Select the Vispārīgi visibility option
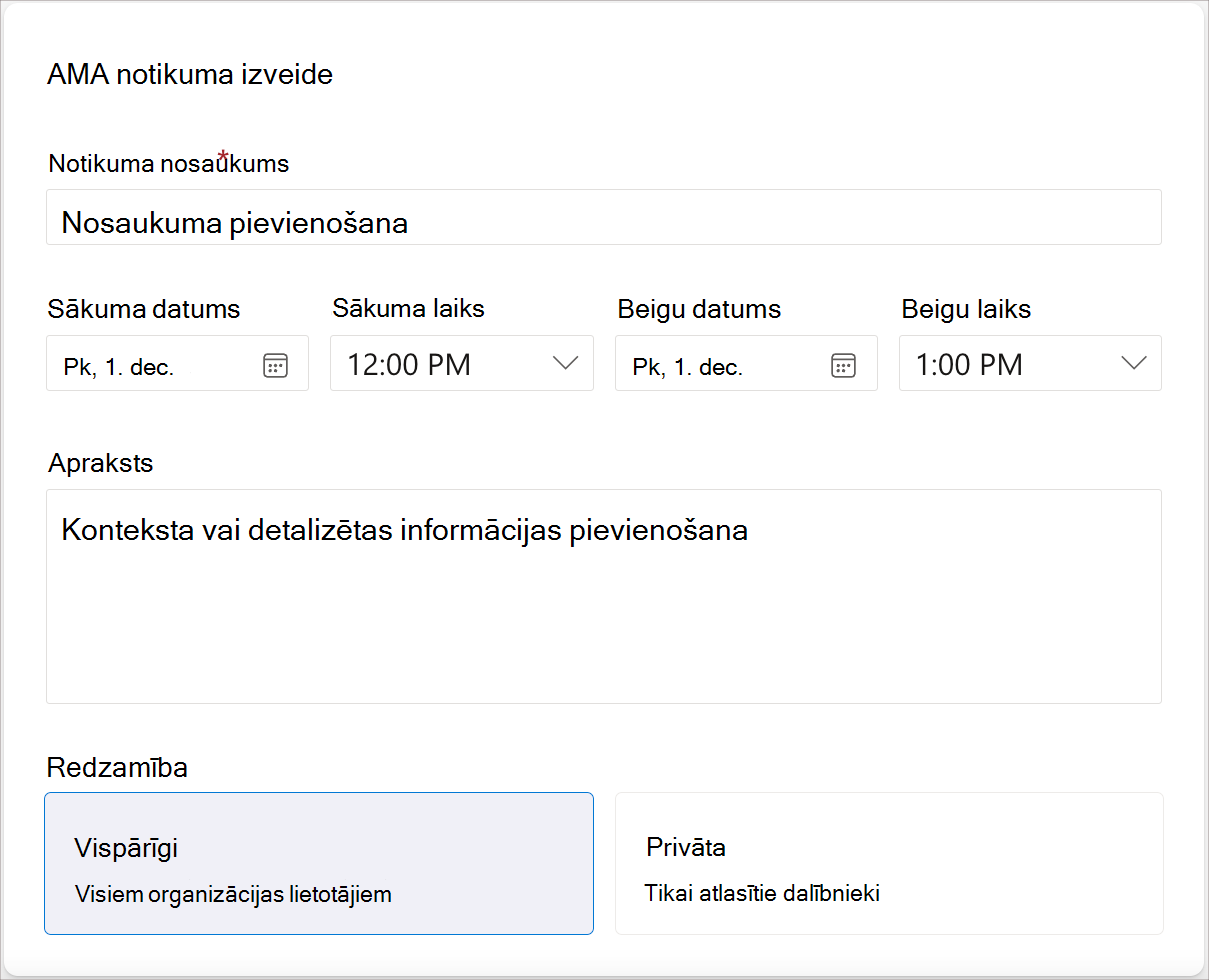The image size is (1209, 980). point(319,864)
